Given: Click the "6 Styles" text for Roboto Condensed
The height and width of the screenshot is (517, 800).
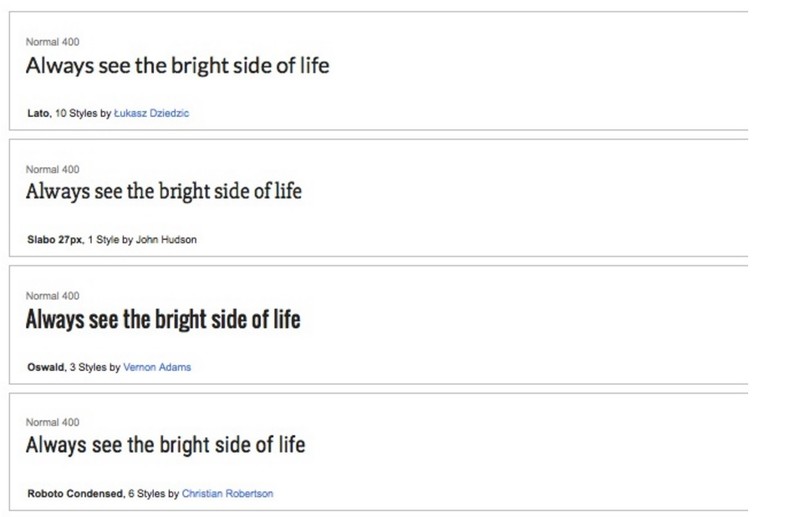Looking at the screenshot, I should point(147,494).
